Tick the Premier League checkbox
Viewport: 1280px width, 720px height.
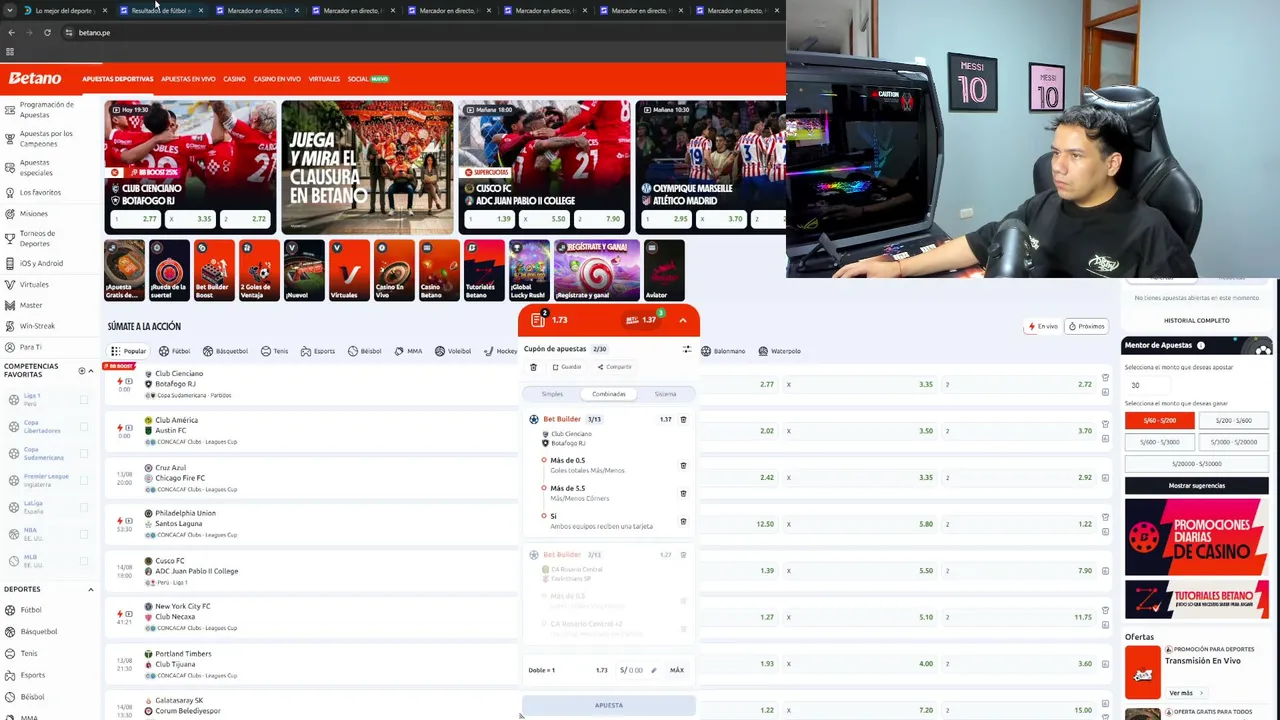point(84,480)
